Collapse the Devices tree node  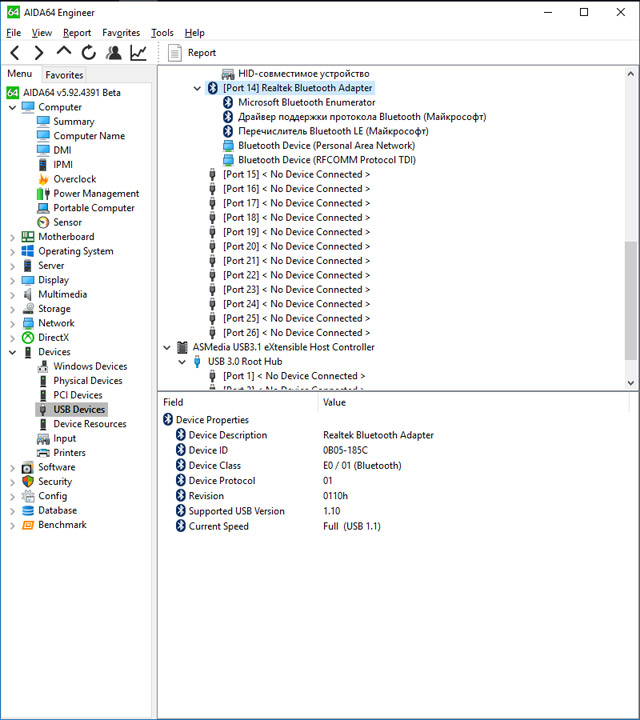tap(12, 352)
